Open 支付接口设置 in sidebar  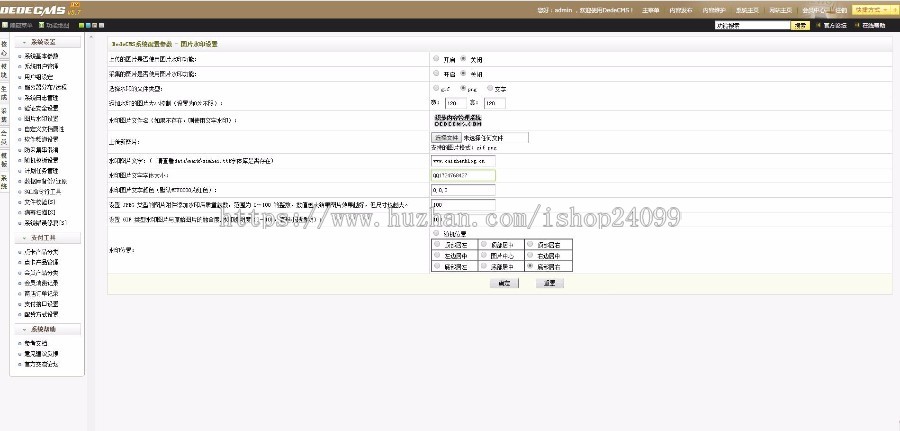tap(41, 304)
